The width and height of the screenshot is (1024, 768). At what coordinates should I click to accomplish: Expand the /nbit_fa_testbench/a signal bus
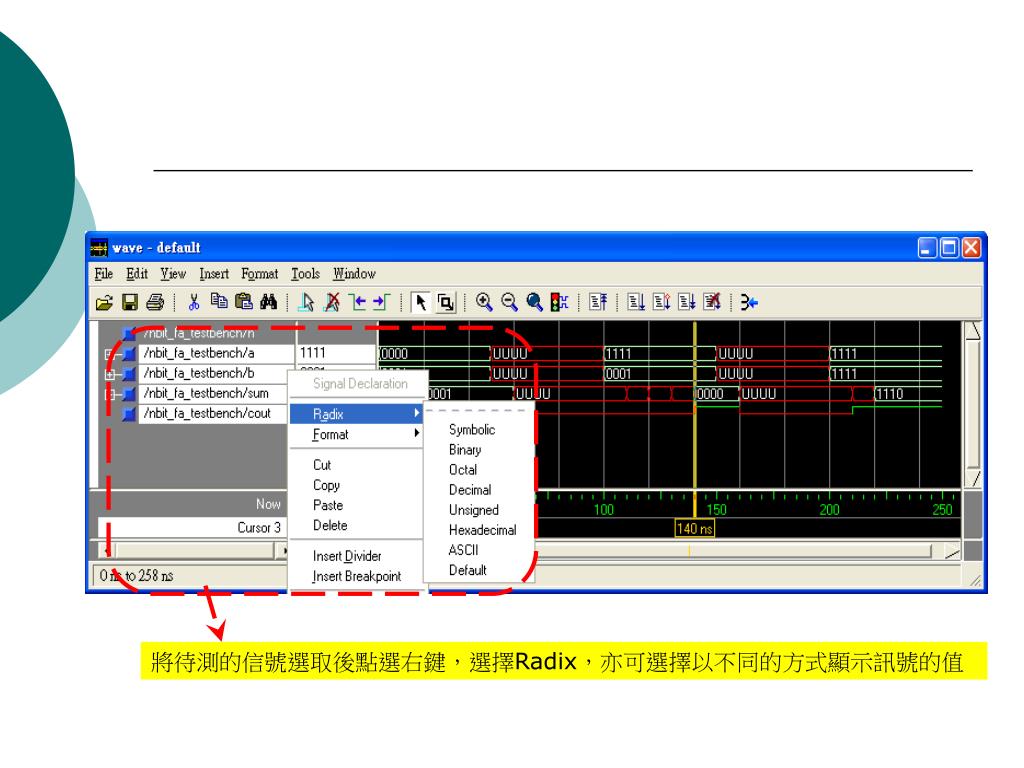point(110,355)
